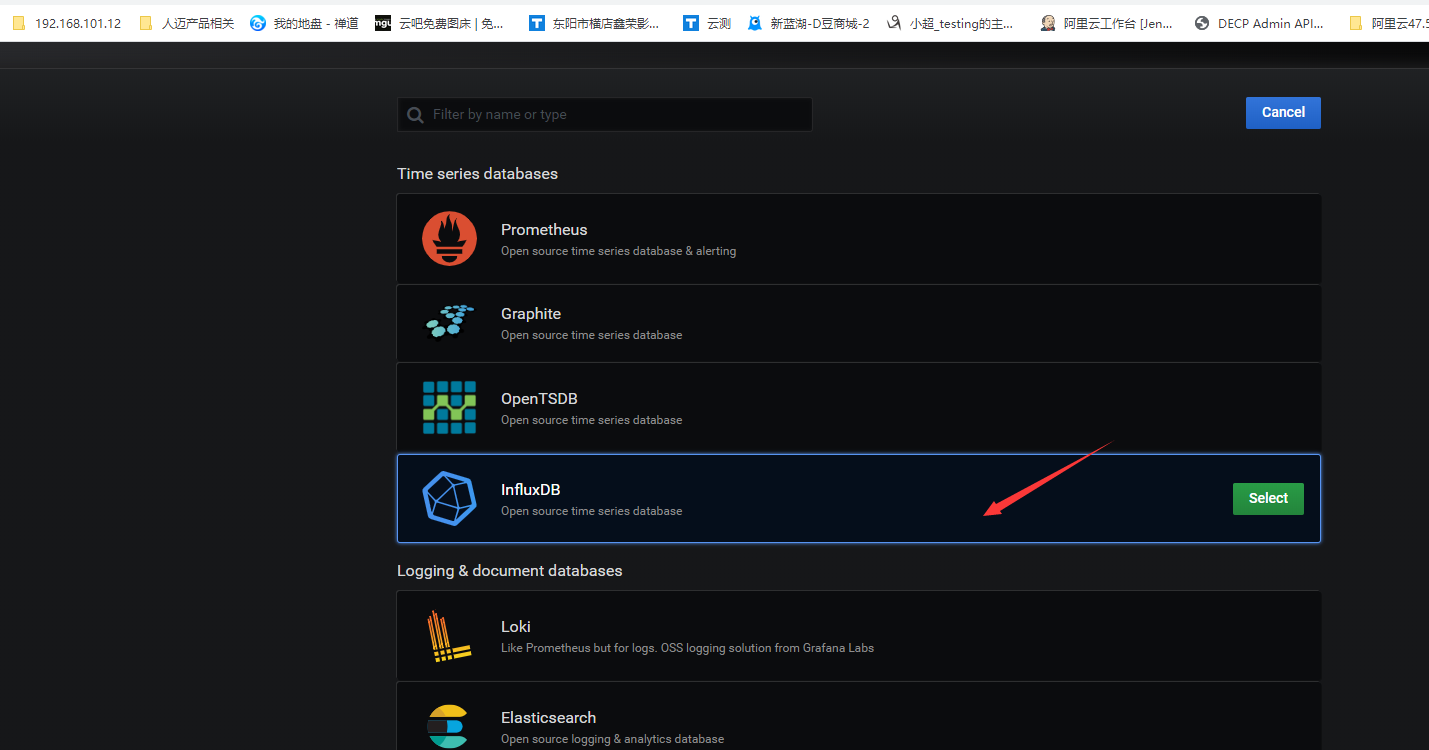Image resolution: width=1429 pixels, height=750 pixels.
Task: Select the 'Graphite' data source name
Action: pyautogui.click(x=531, y=314)
